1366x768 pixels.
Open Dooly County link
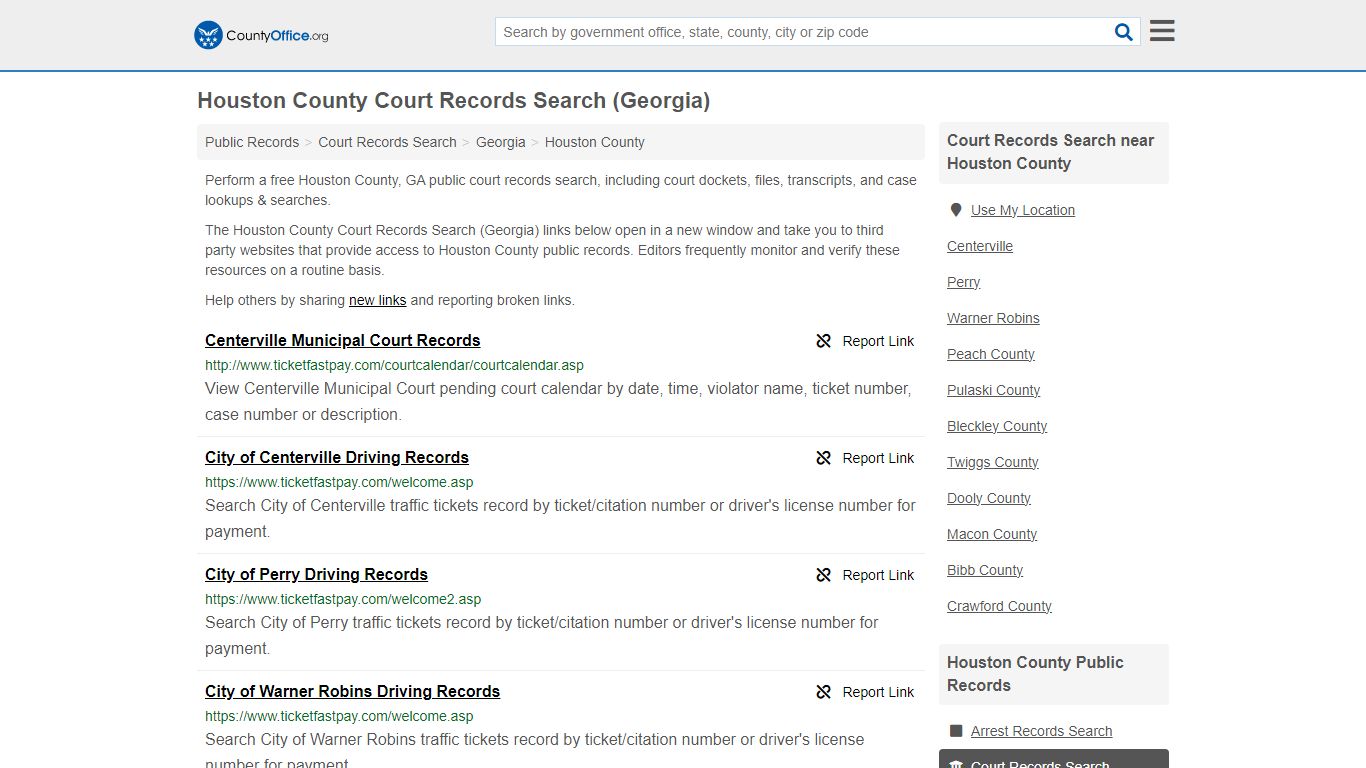tap(989, 498)
